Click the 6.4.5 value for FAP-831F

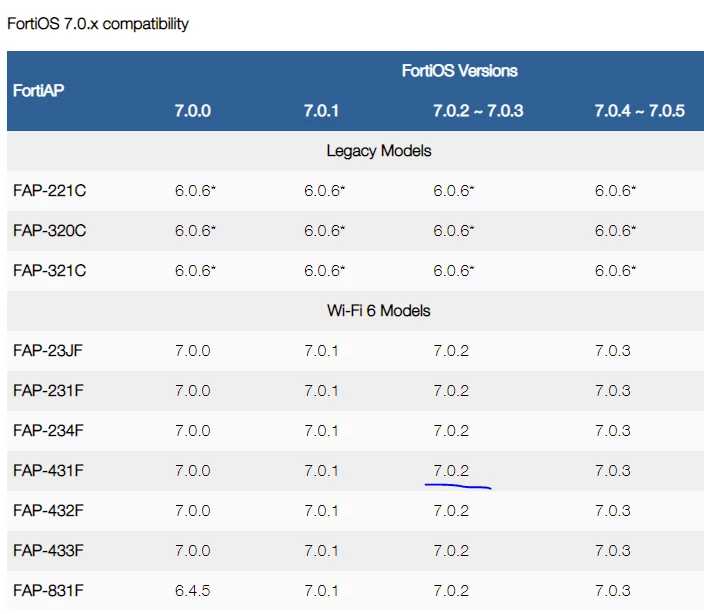point(193,591)
